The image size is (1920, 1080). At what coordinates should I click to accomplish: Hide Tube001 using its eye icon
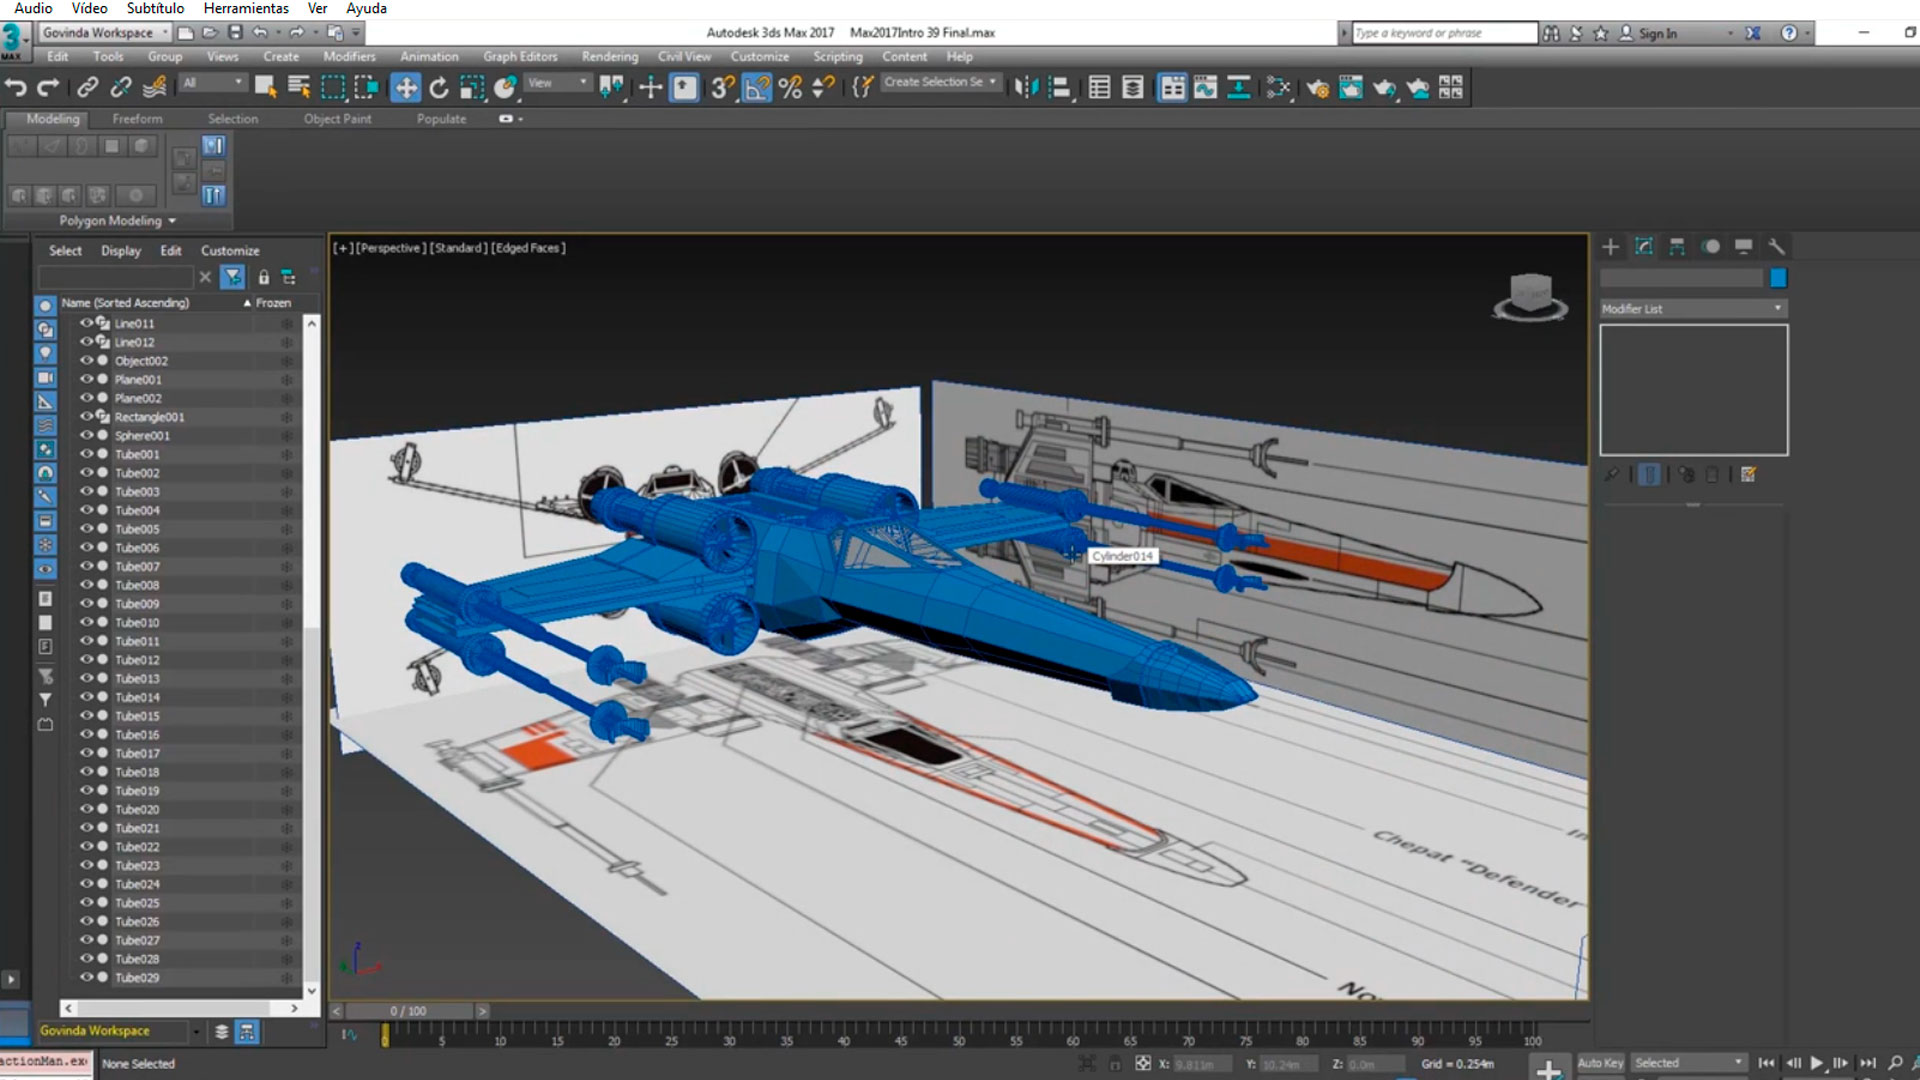[x=87, y=454]
